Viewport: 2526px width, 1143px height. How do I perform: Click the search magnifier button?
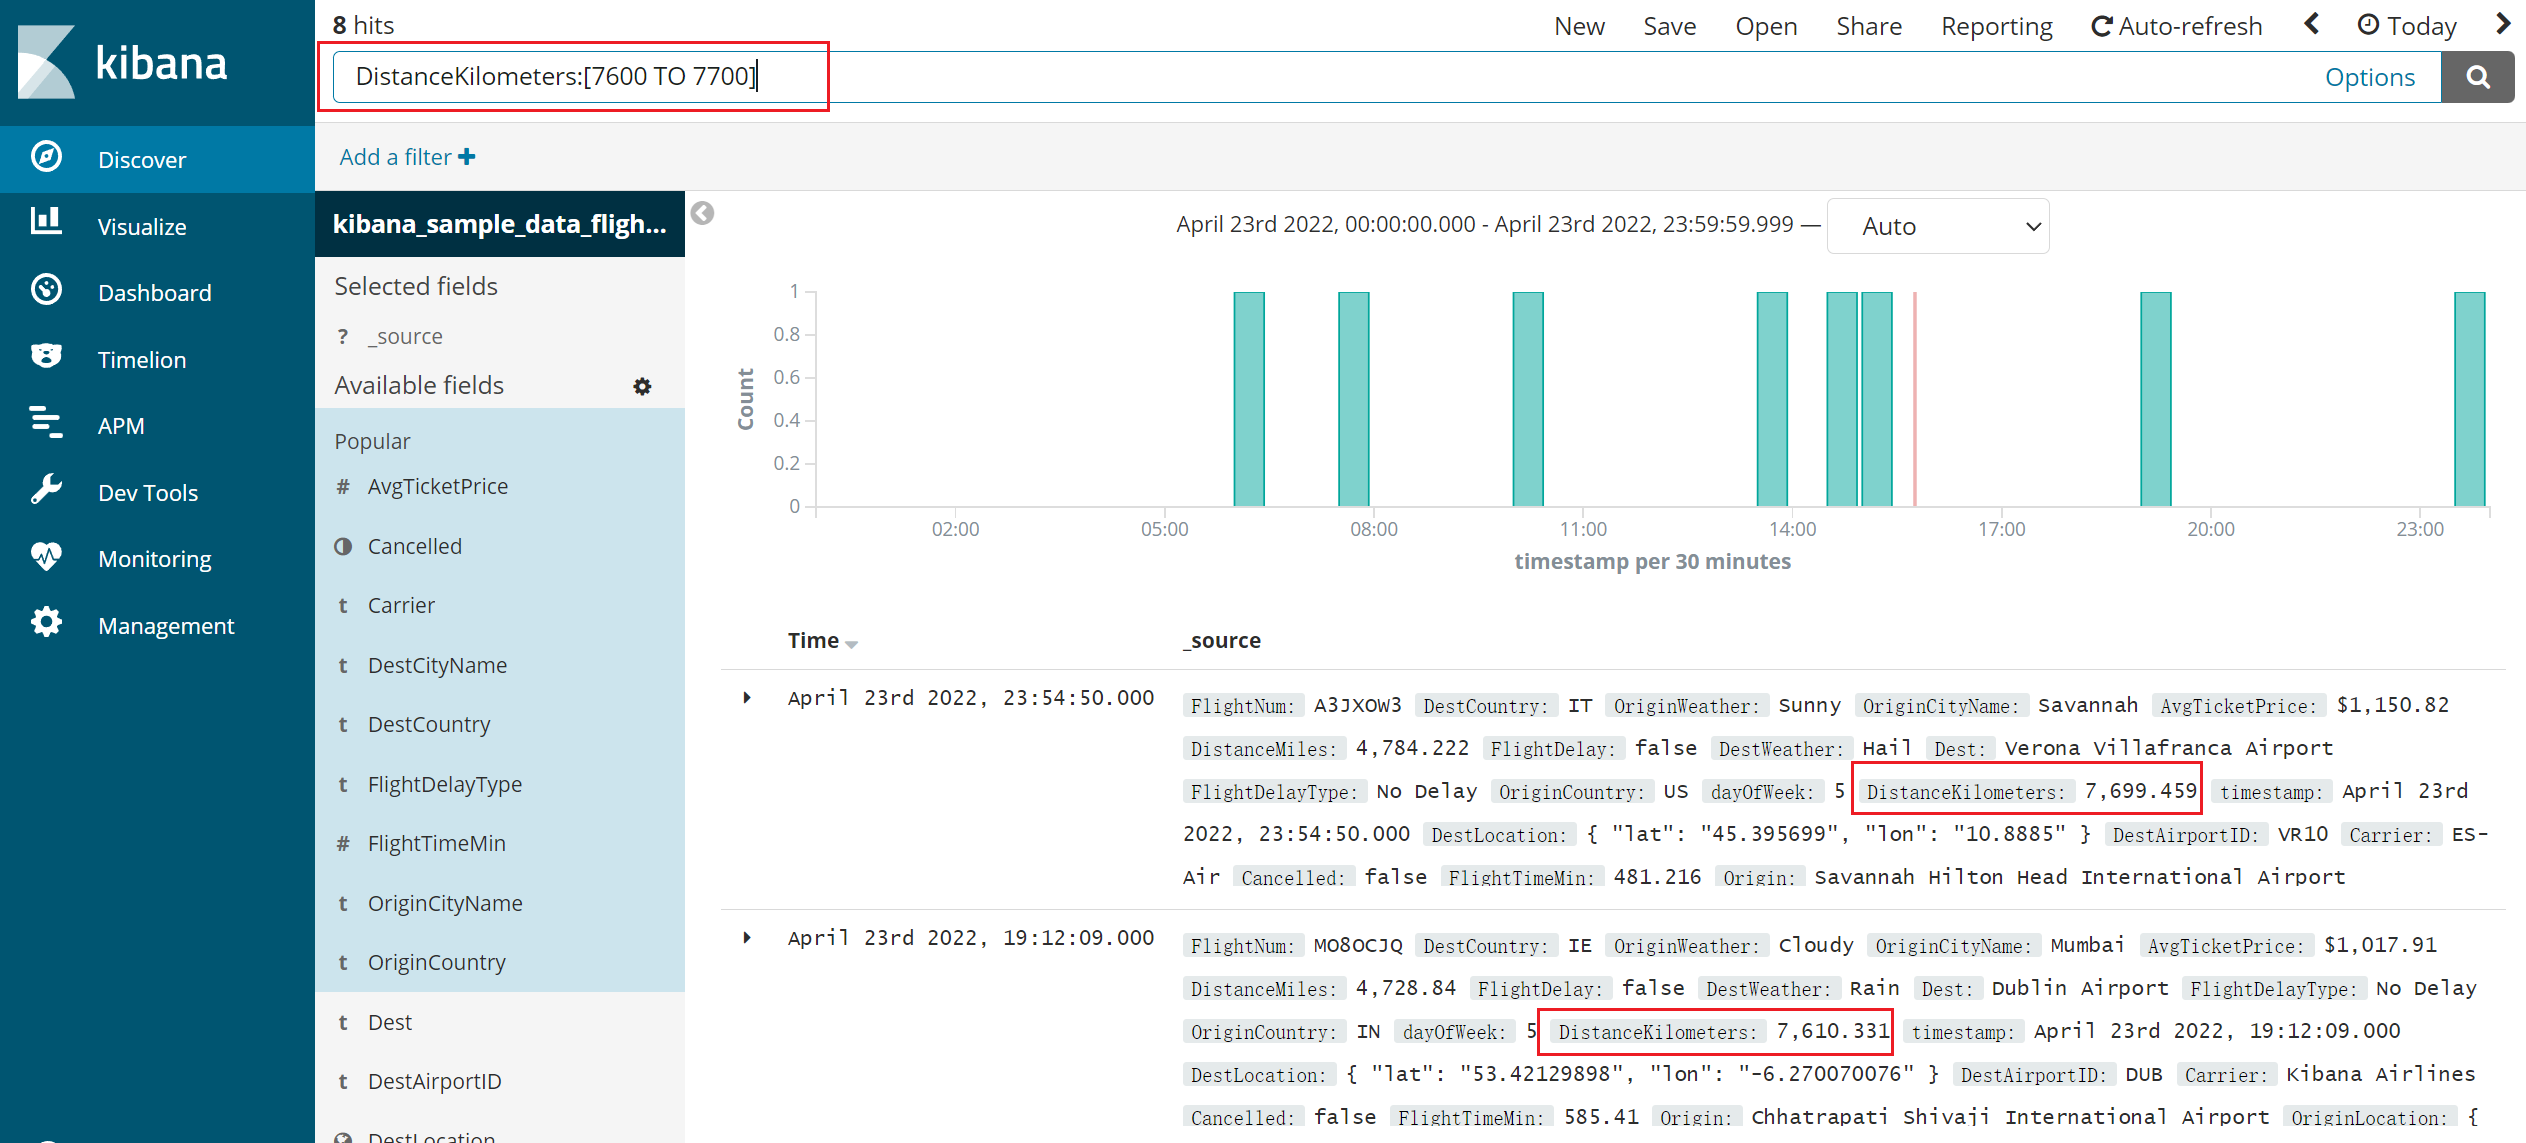tap(2477, 77)
